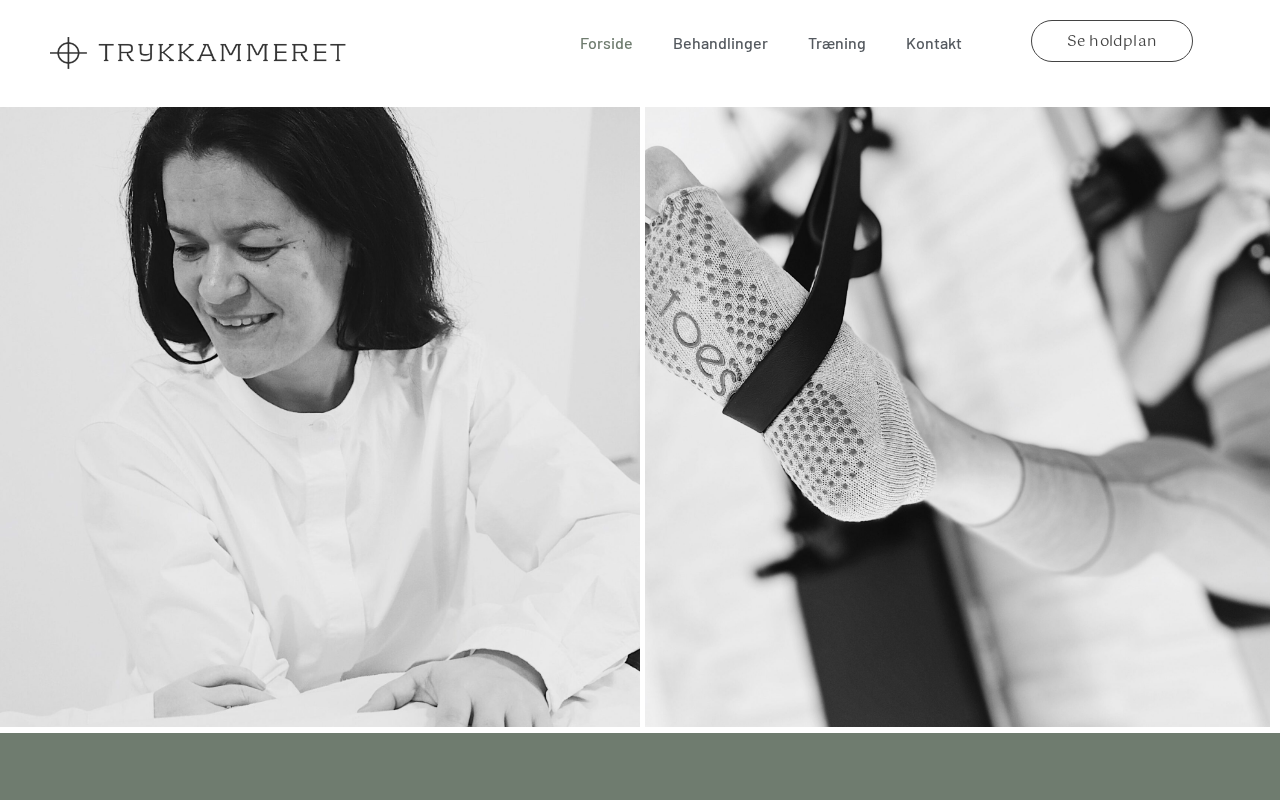Open the Behandlinger menu item
Image resolution: width=1280 pixels, height=800 pixels.
(x=720, y=43)
